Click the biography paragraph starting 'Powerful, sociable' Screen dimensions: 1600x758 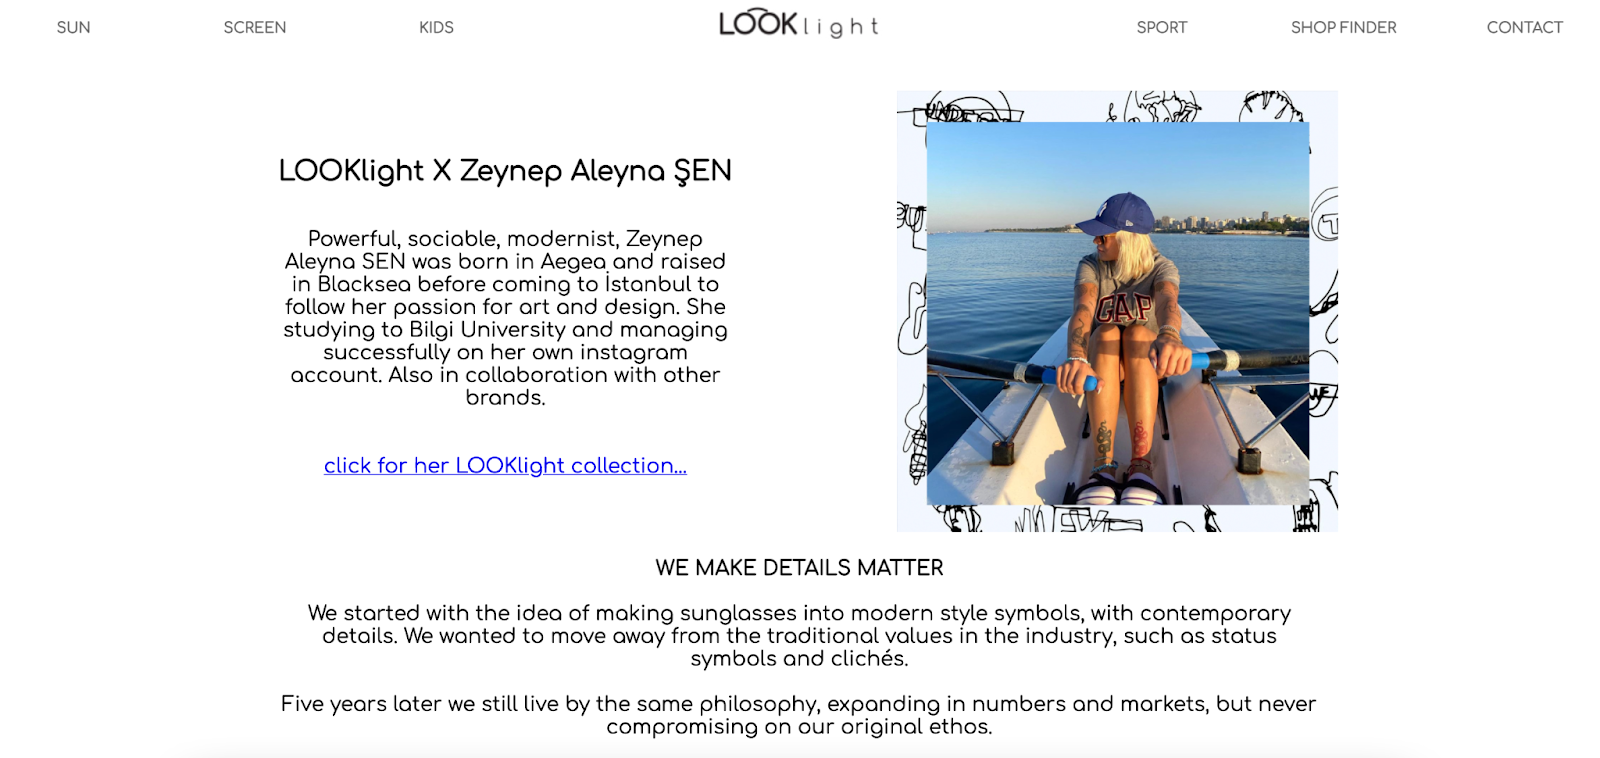coord(505,318)
